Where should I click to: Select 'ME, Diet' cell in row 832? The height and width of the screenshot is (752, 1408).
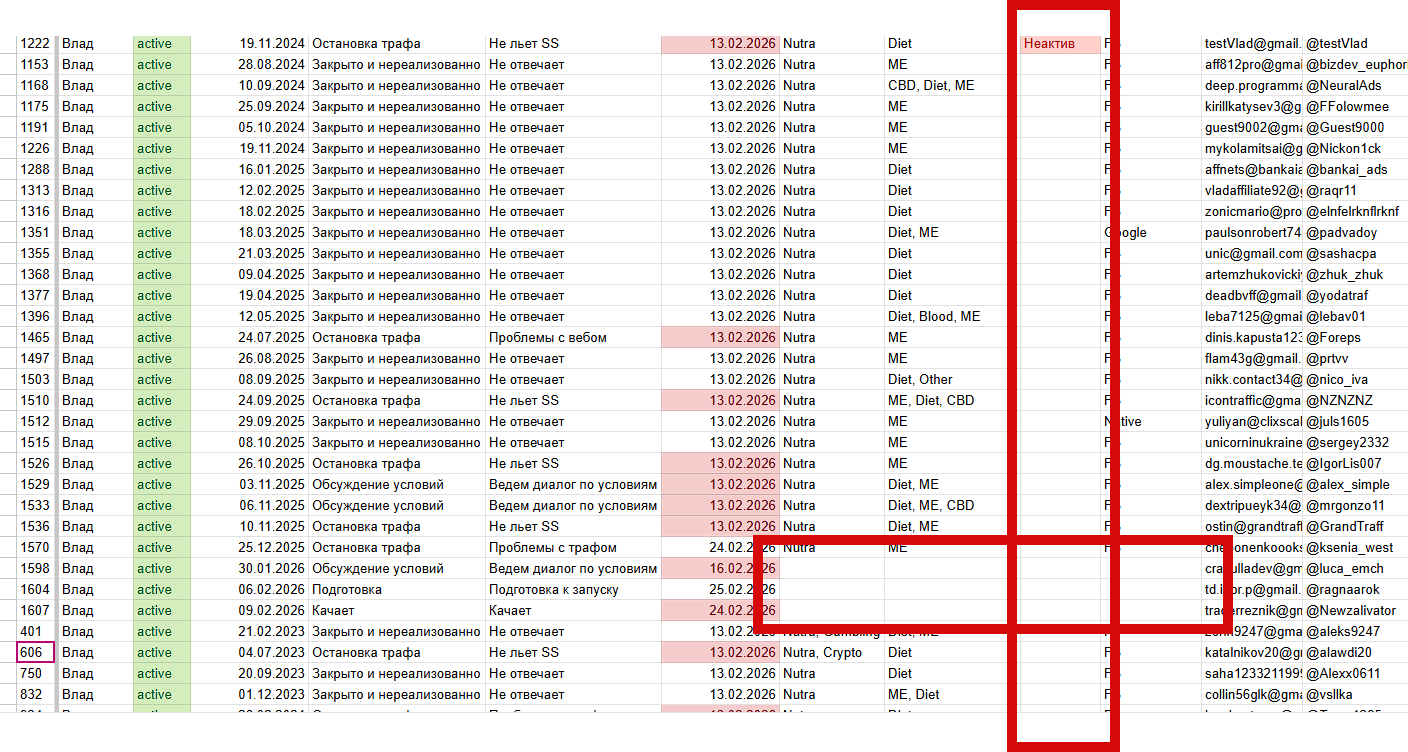coord(951,695)
